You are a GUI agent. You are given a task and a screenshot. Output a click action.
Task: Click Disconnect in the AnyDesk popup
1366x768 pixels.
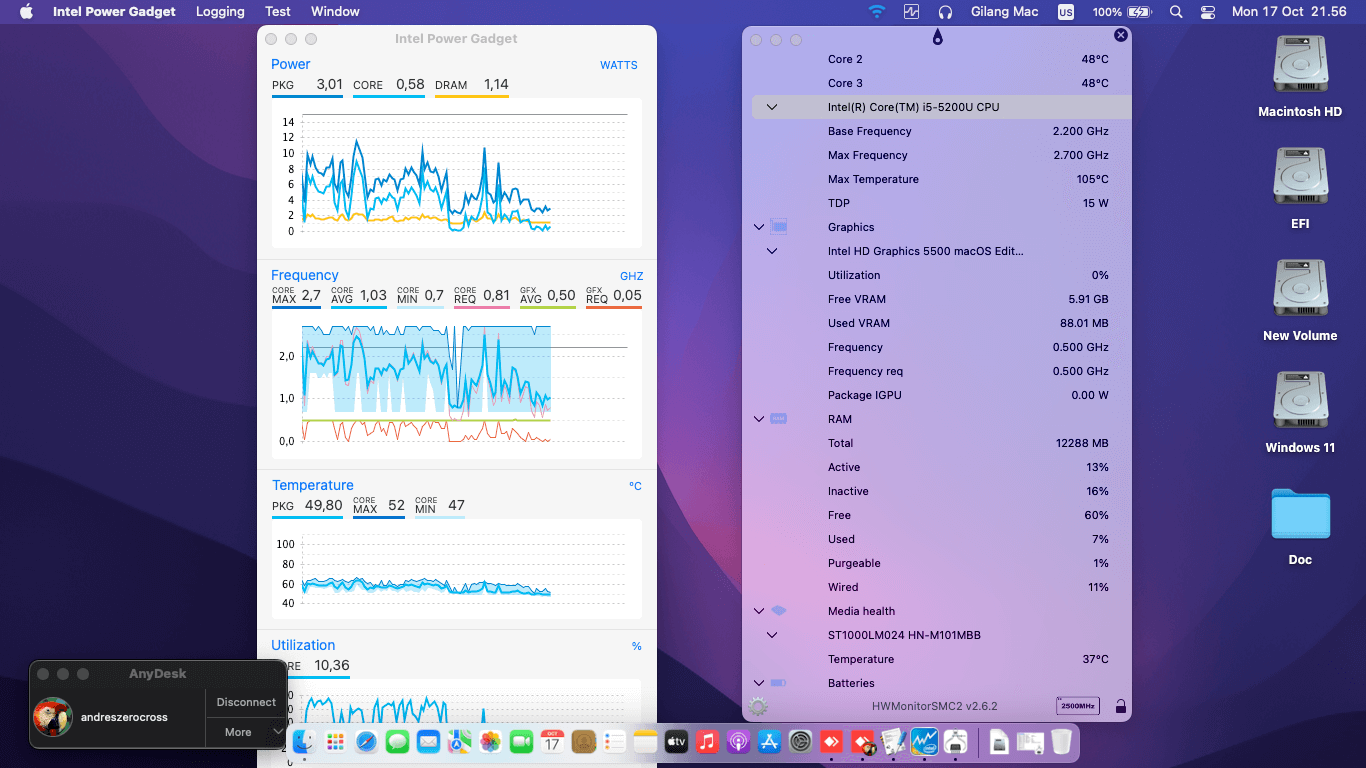coord(245,702)
